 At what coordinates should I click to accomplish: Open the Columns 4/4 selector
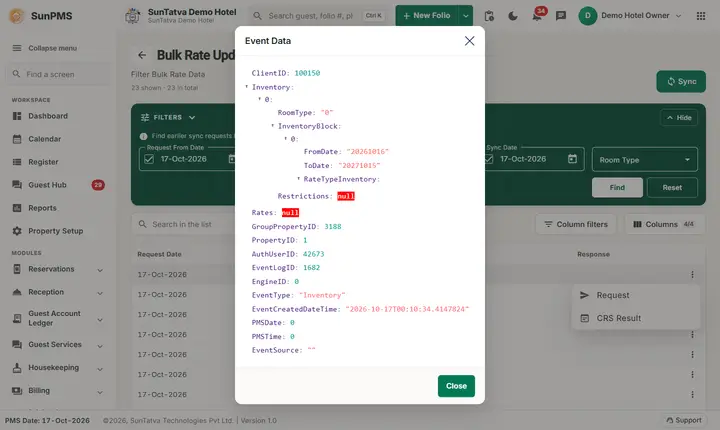(664, 224)
